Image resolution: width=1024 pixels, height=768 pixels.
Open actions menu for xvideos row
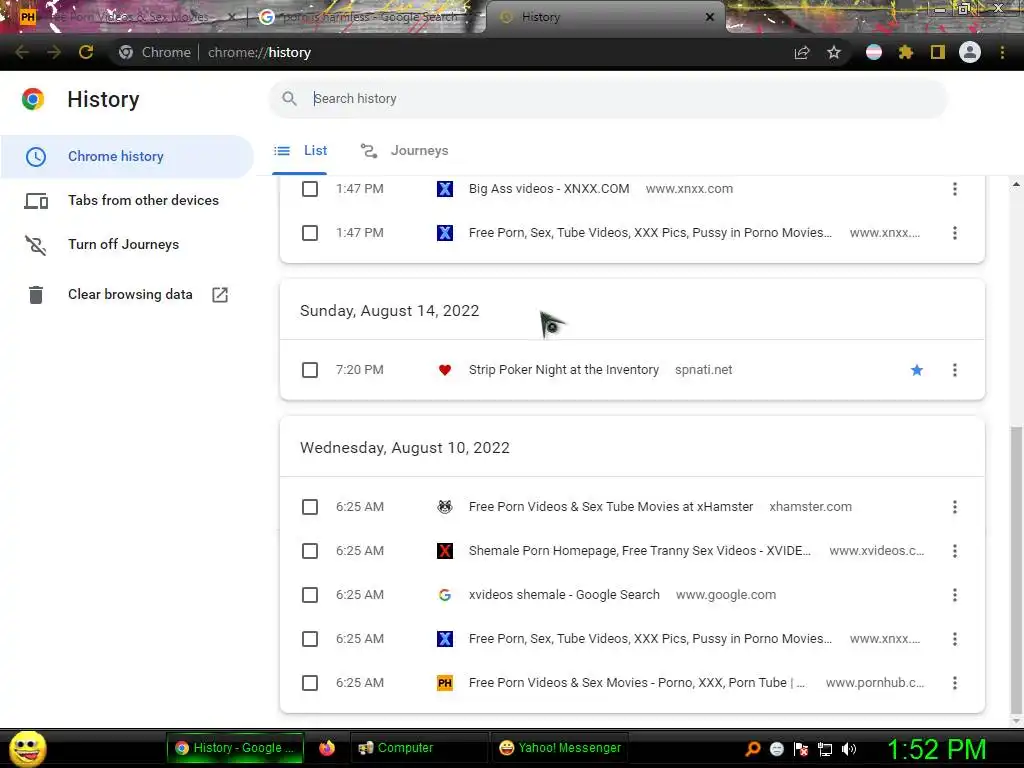coord(955,551)
